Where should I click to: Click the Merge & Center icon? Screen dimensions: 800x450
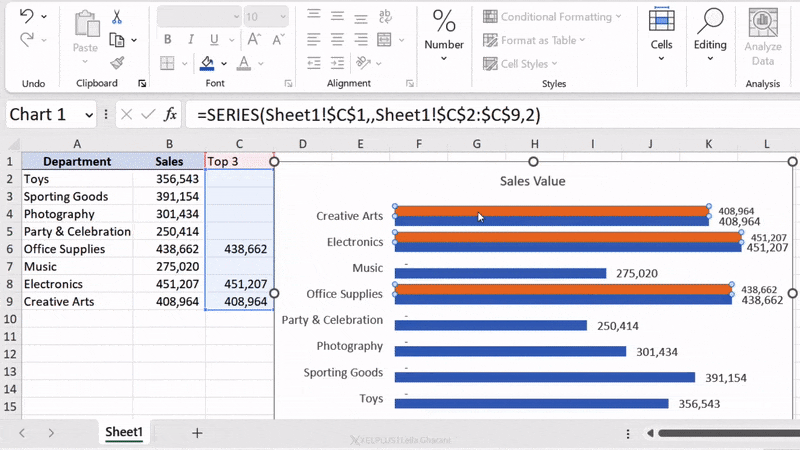(384, 39)
